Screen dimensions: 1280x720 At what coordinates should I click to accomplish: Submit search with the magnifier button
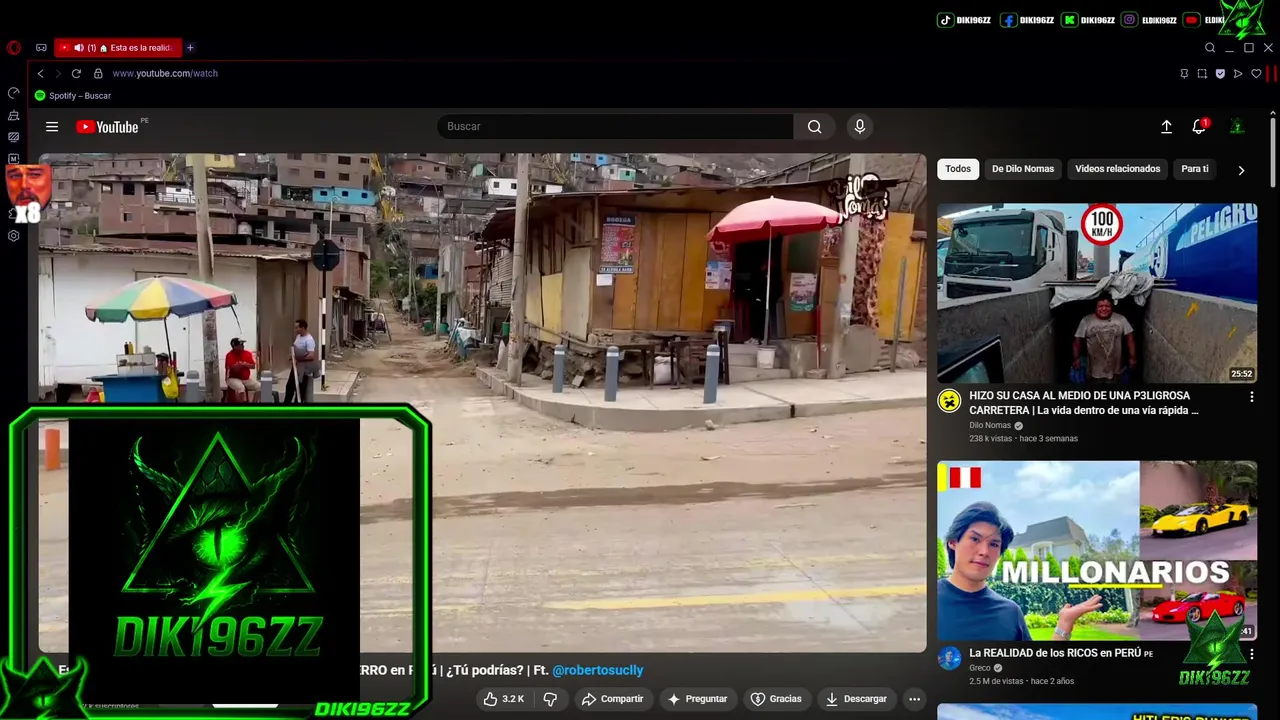[x=815, y=127]
